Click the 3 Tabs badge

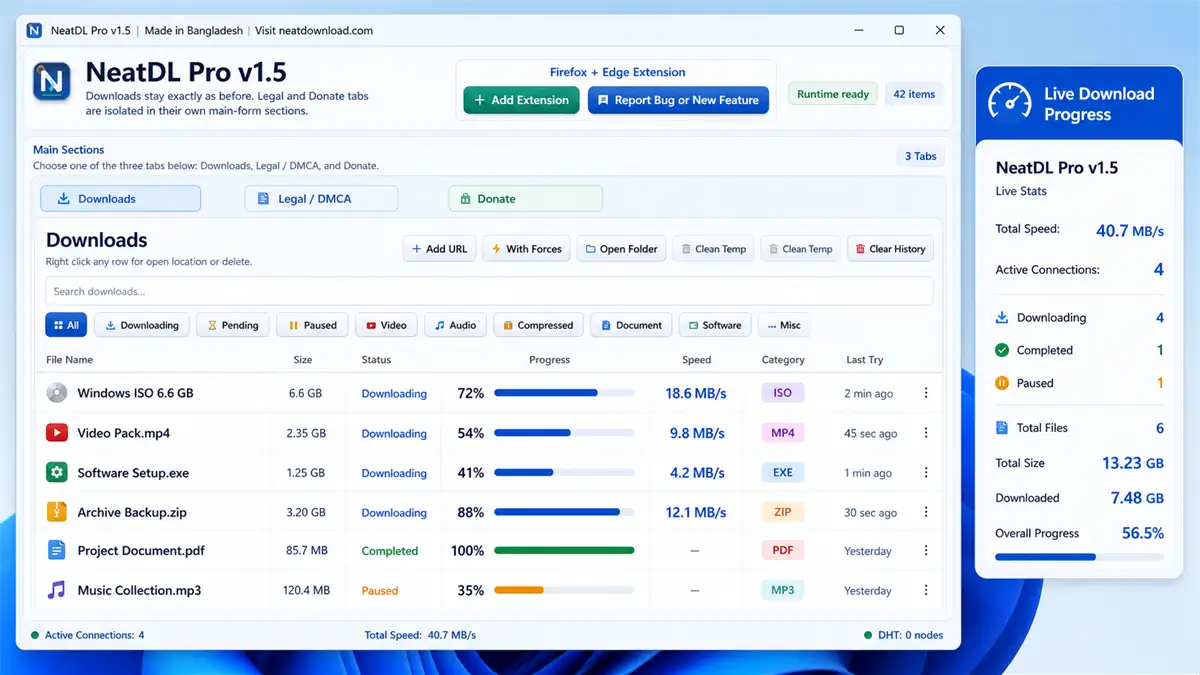tap(921, 156)
